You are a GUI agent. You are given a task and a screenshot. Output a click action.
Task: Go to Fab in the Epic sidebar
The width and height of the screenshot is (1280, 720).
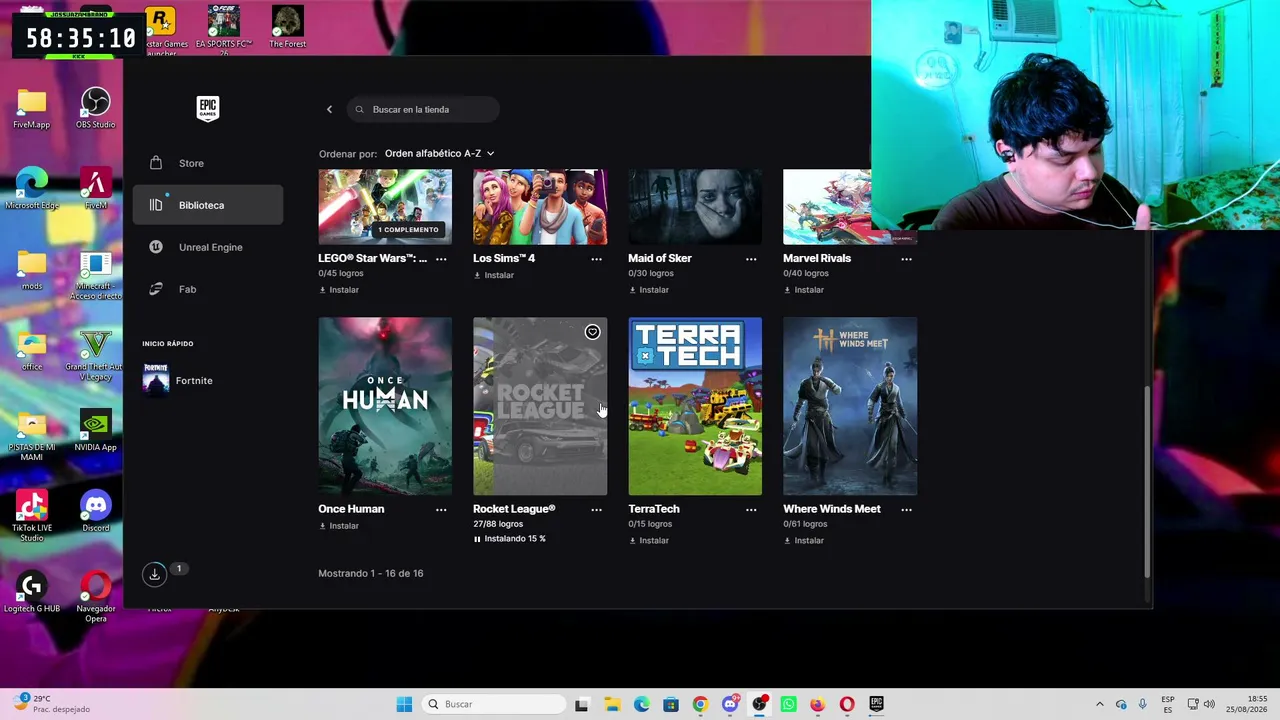click(x=207, y=289)
